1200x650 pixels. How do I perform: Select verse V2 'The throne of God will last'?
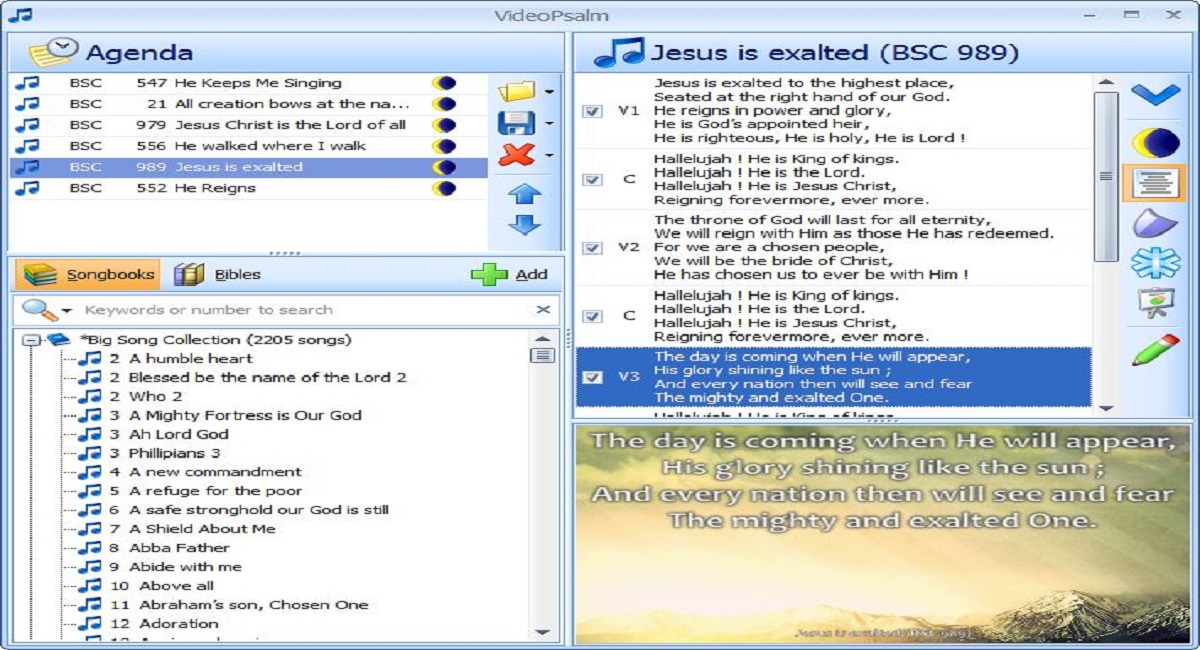(x=832, y=247)
